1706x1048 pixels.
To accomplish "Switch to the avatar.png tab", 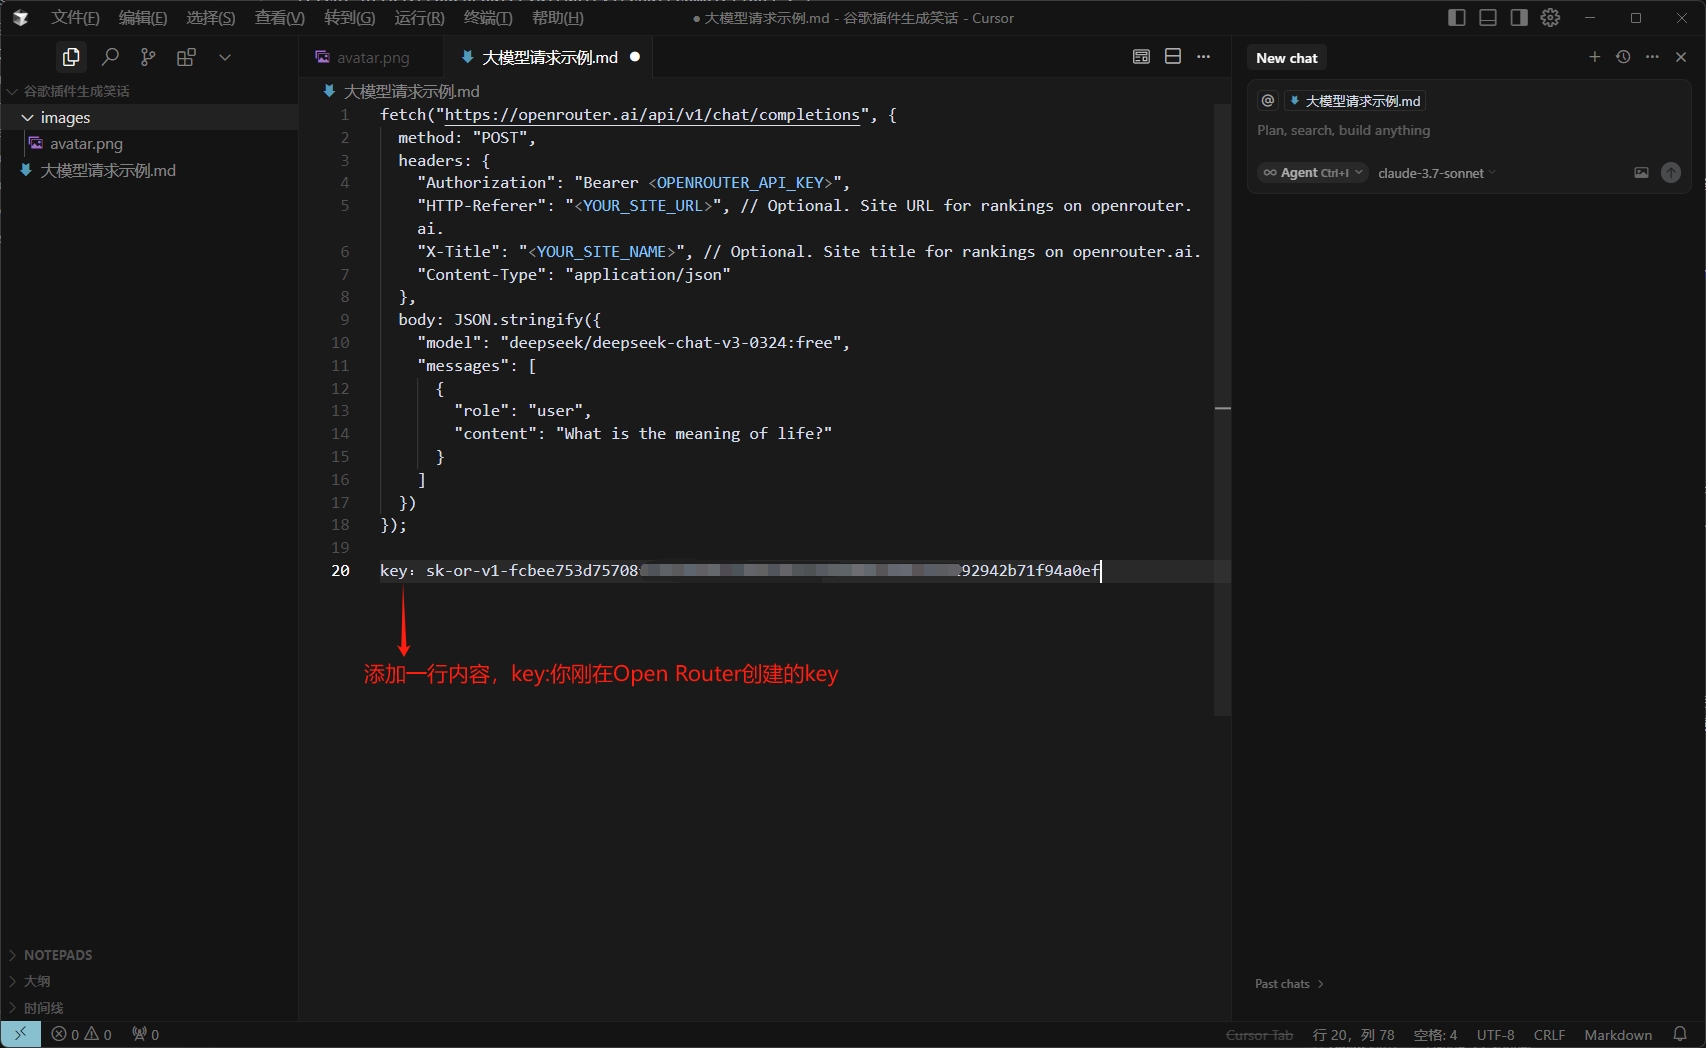I will click(372, 58).
